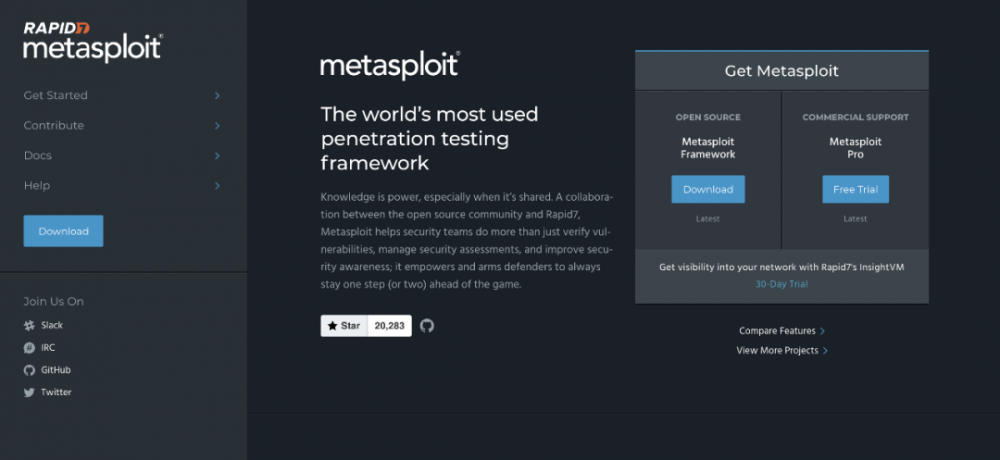Click the IRC icon in sidebar
This screenshot has height=460, width=1000.
[x=29, y=348]
